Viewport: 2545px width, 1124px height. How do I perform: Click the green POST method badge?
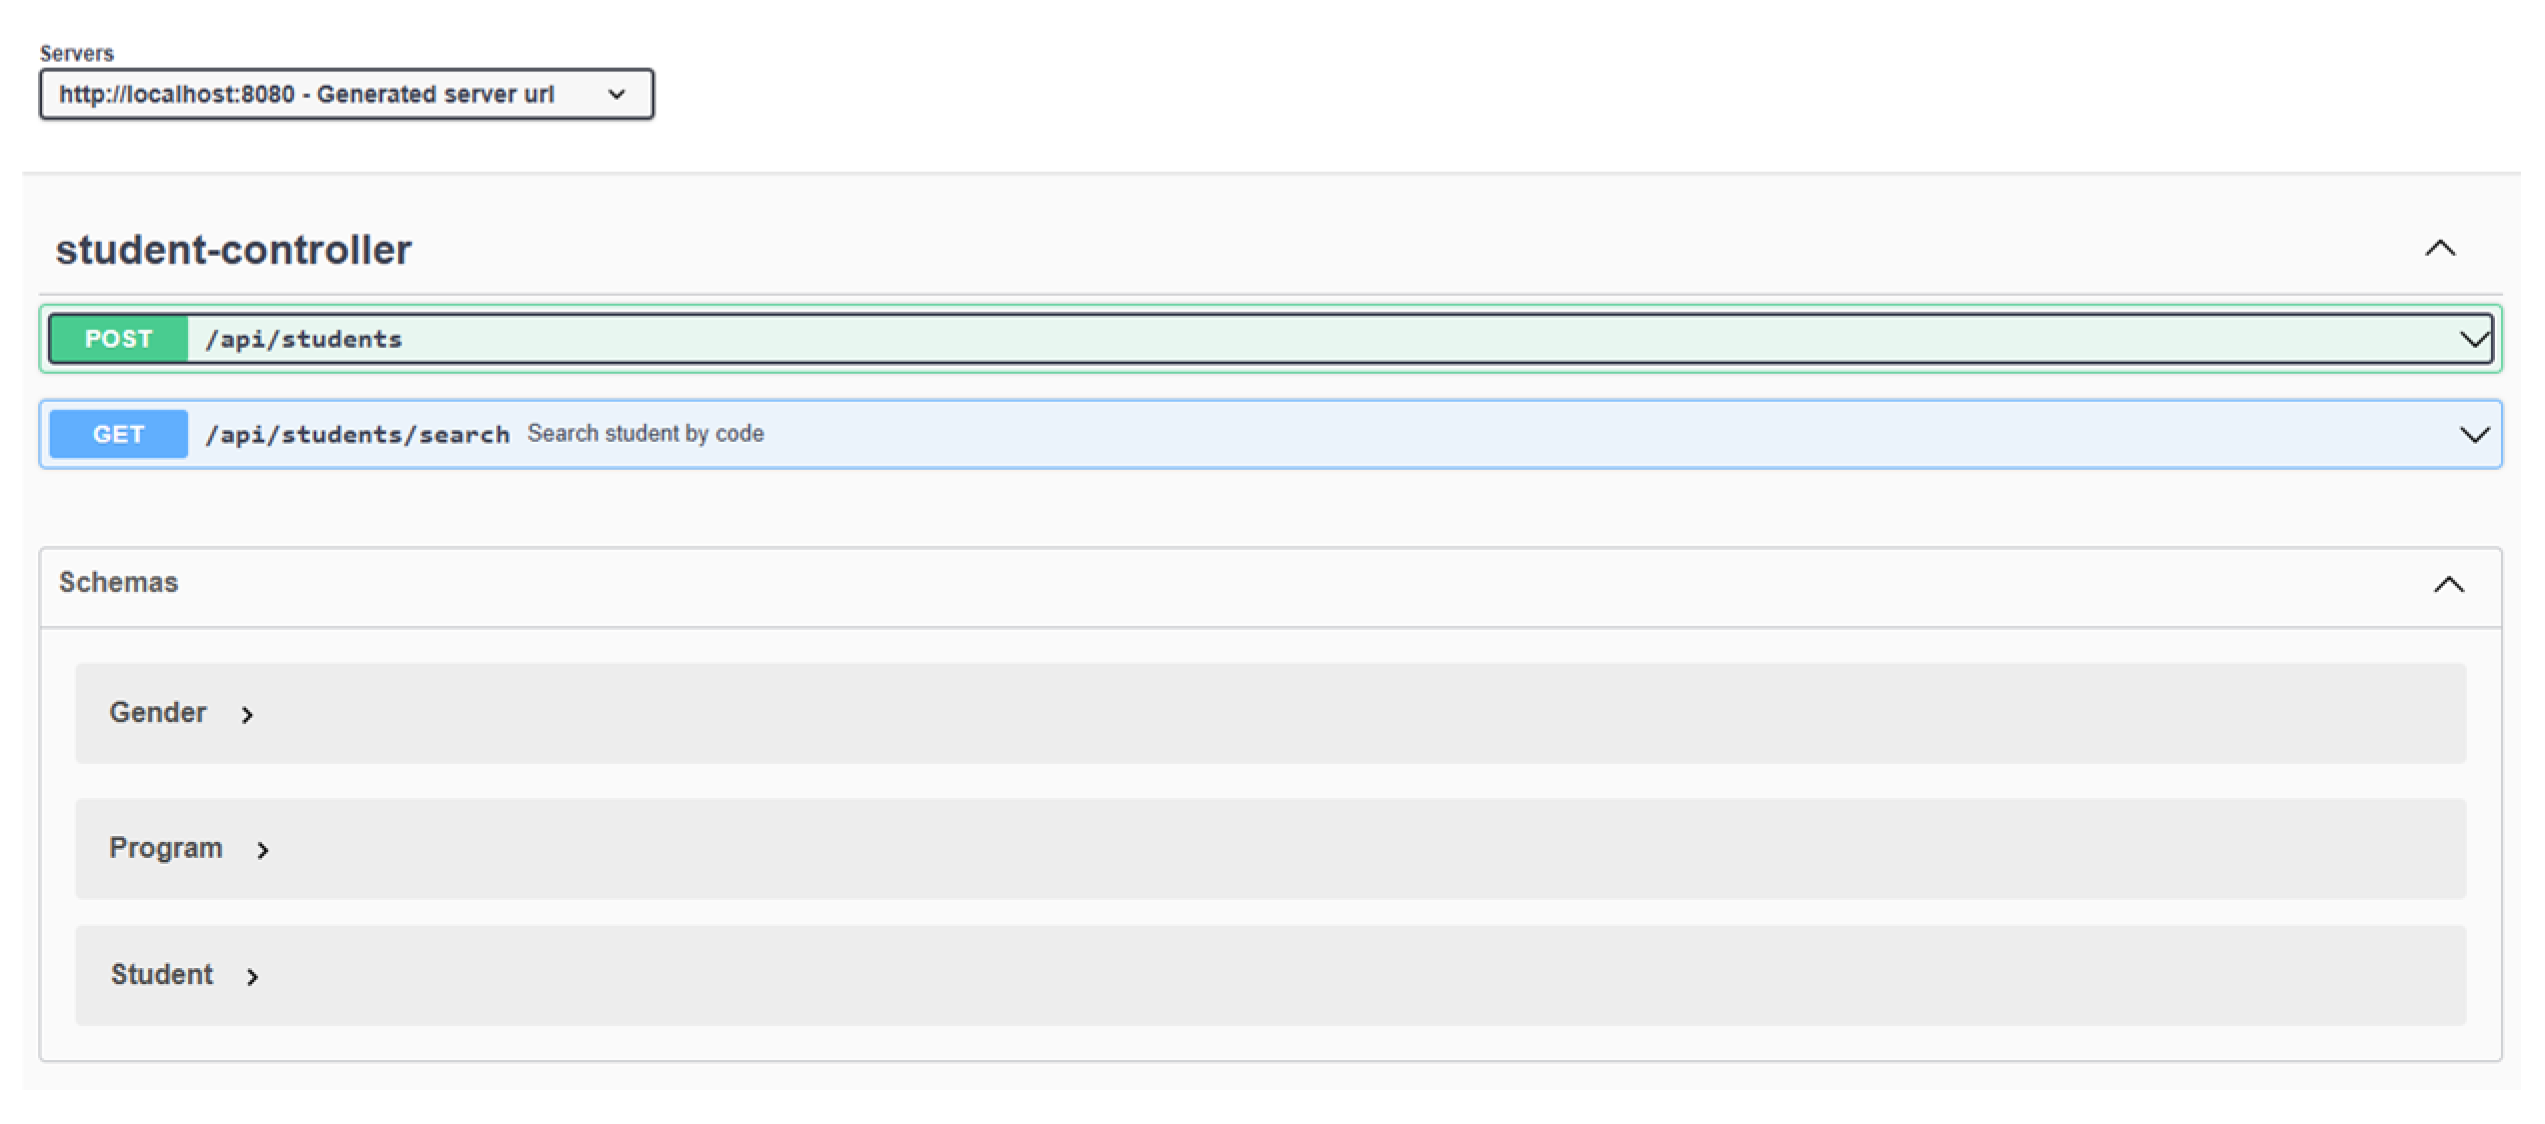[x=118, y=339]
